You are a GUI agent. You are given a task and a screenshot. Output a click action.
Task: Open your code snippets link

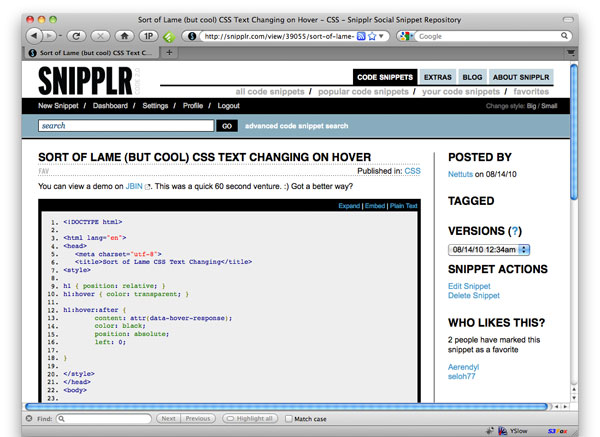(x=461, y=92)
